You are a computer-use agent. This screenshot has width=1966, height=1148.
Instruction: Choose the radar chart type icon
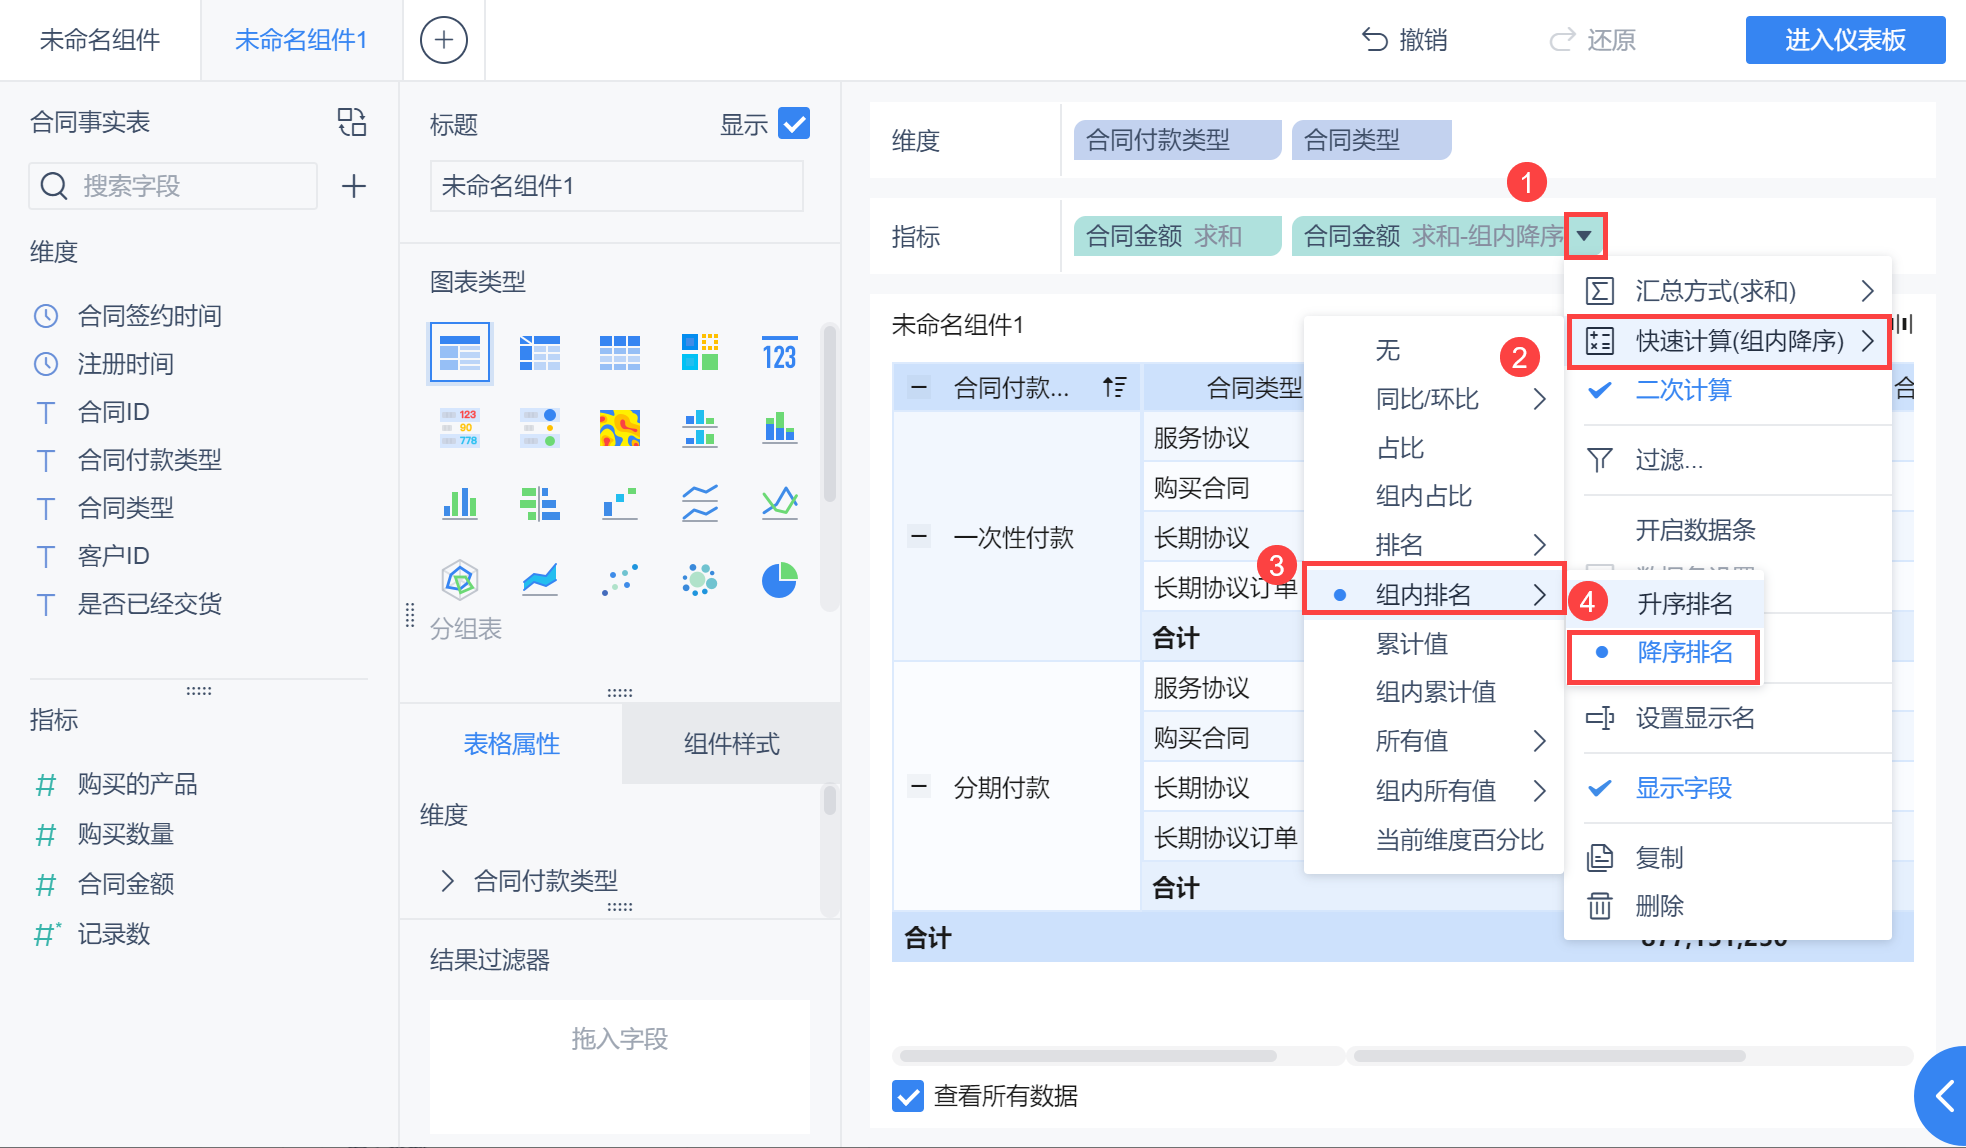click(x=459, y=579)
